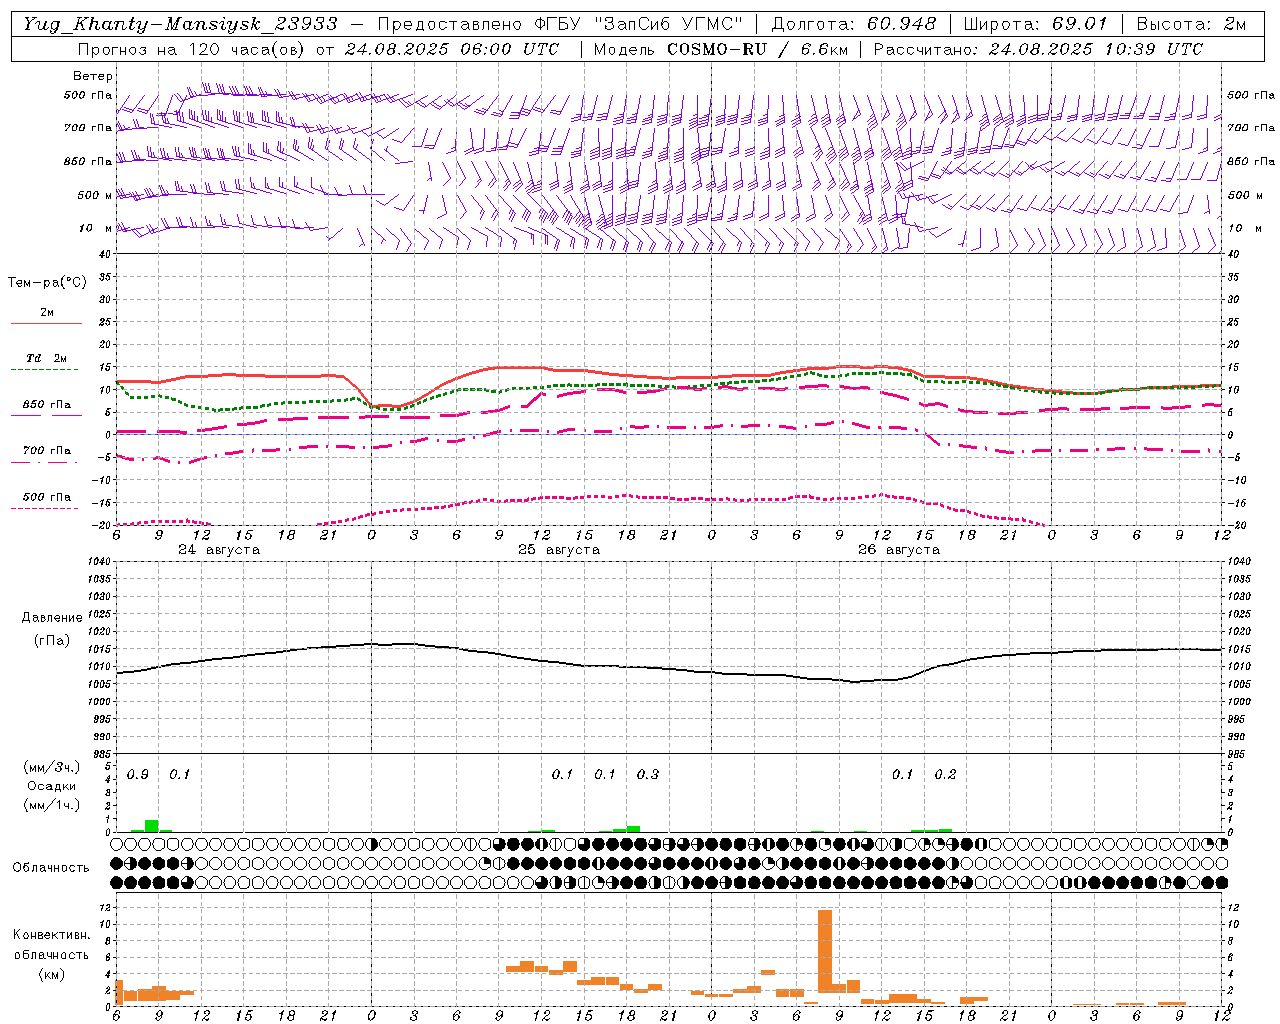Click the 25 августа date label
The image size is (1280, 1024).
coord(559,550)
